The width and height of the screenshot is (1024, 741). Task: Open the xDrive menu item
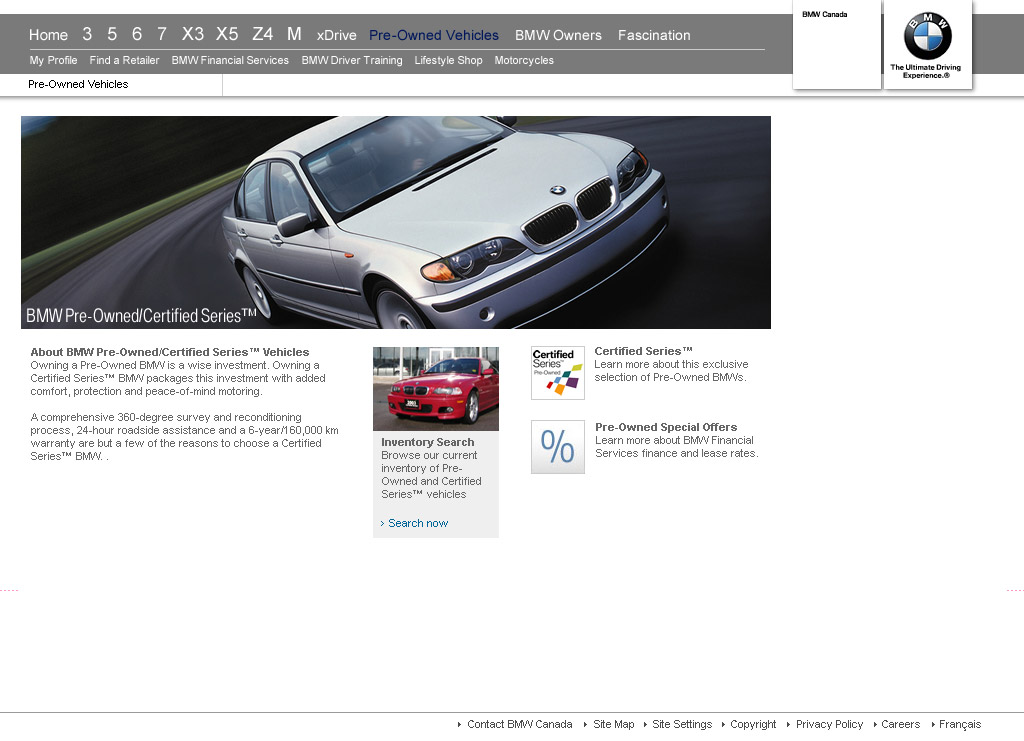(x=336, y=35)
